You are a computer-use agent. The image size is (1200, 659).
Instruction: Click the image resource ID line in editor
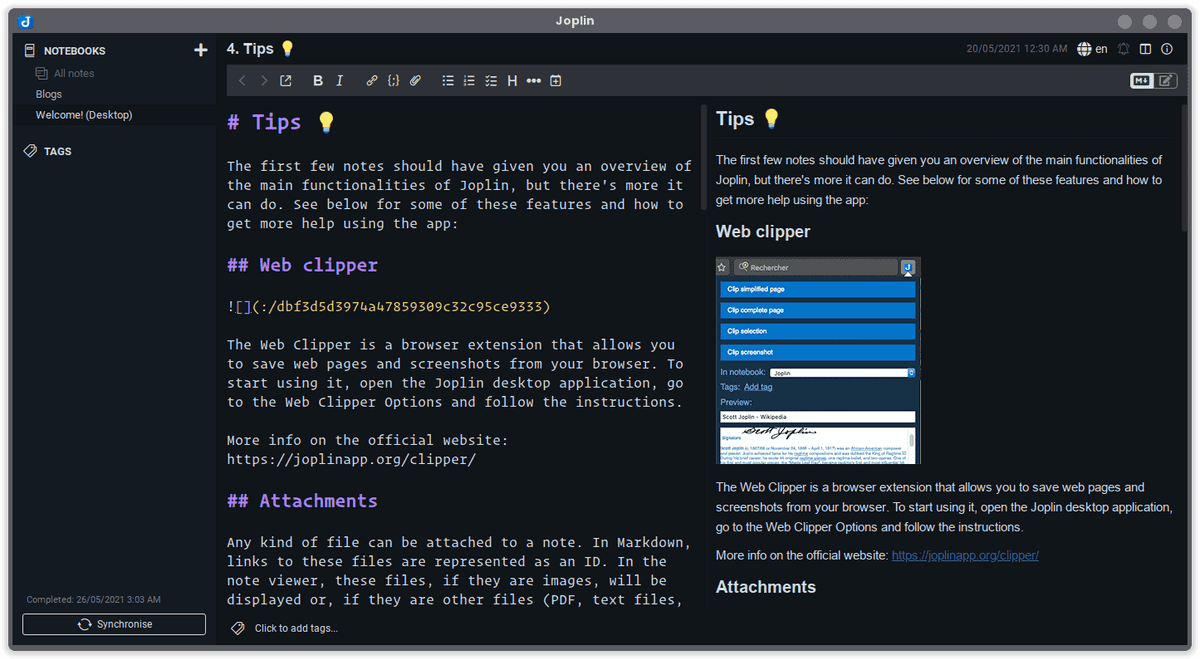tap(388, 306)
